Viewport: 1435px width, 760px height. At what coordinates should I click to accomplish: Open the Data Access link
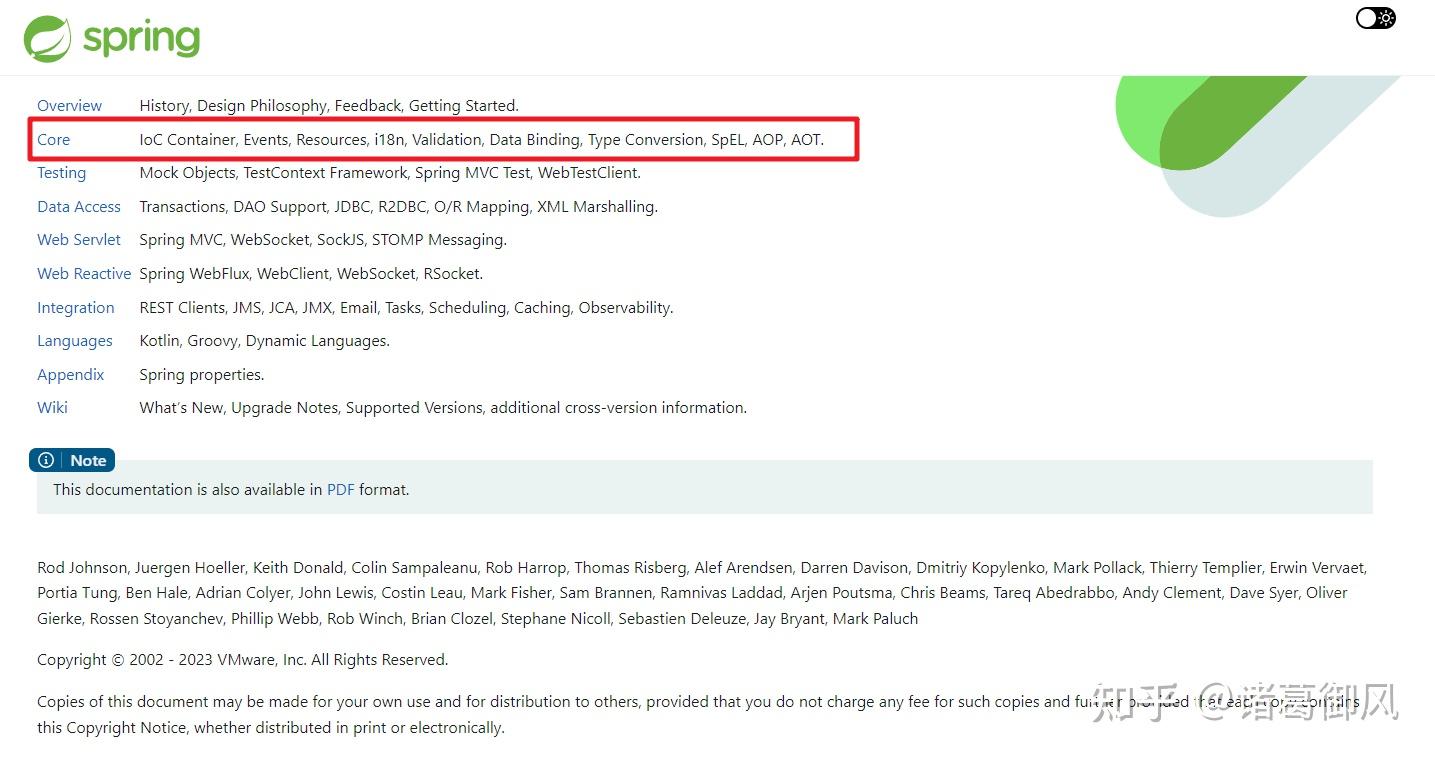78,207
